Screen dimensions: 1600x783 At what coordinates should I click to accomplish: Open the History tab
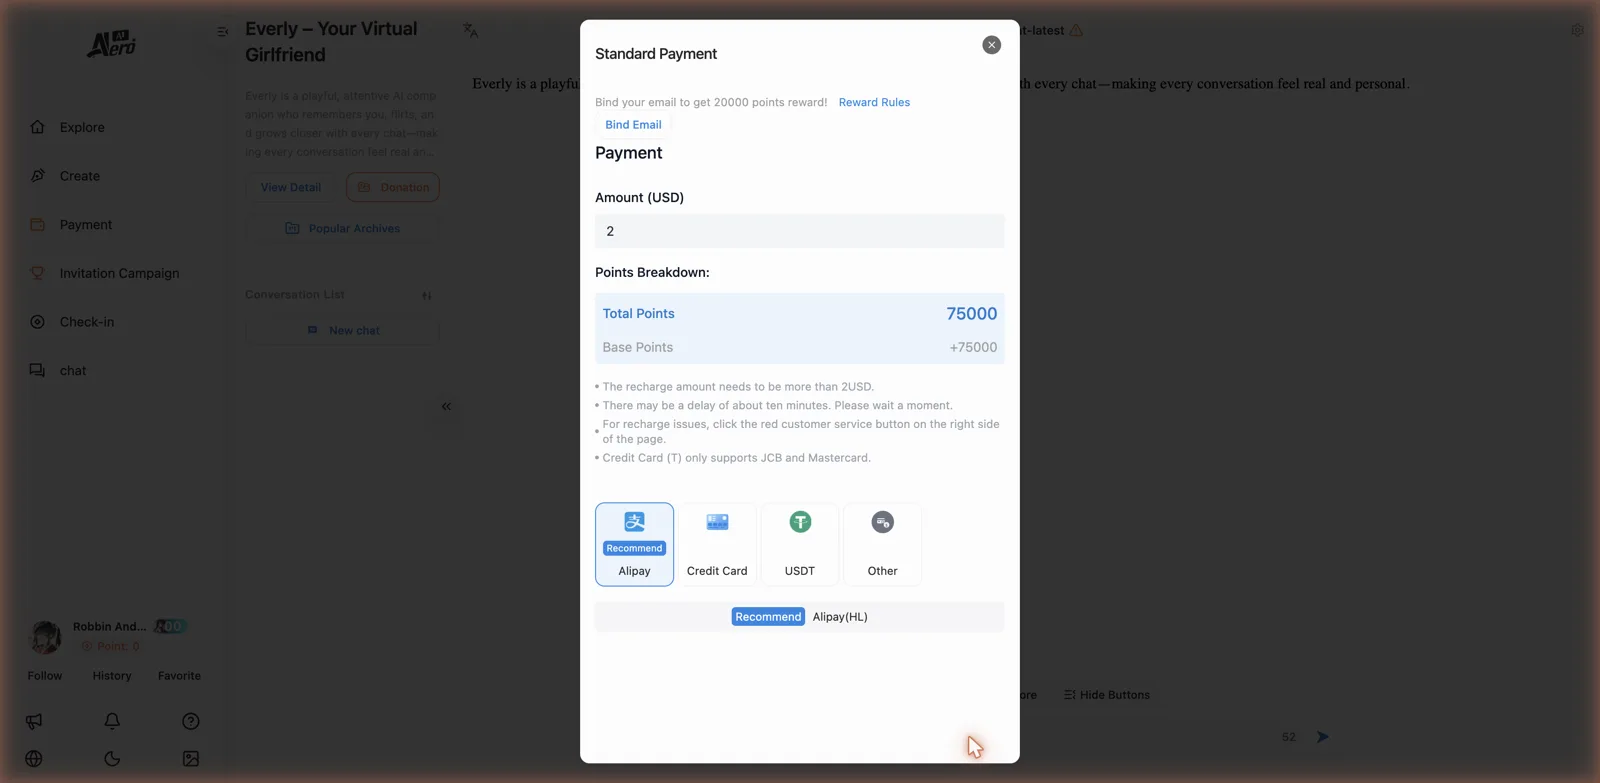point(112,676)
